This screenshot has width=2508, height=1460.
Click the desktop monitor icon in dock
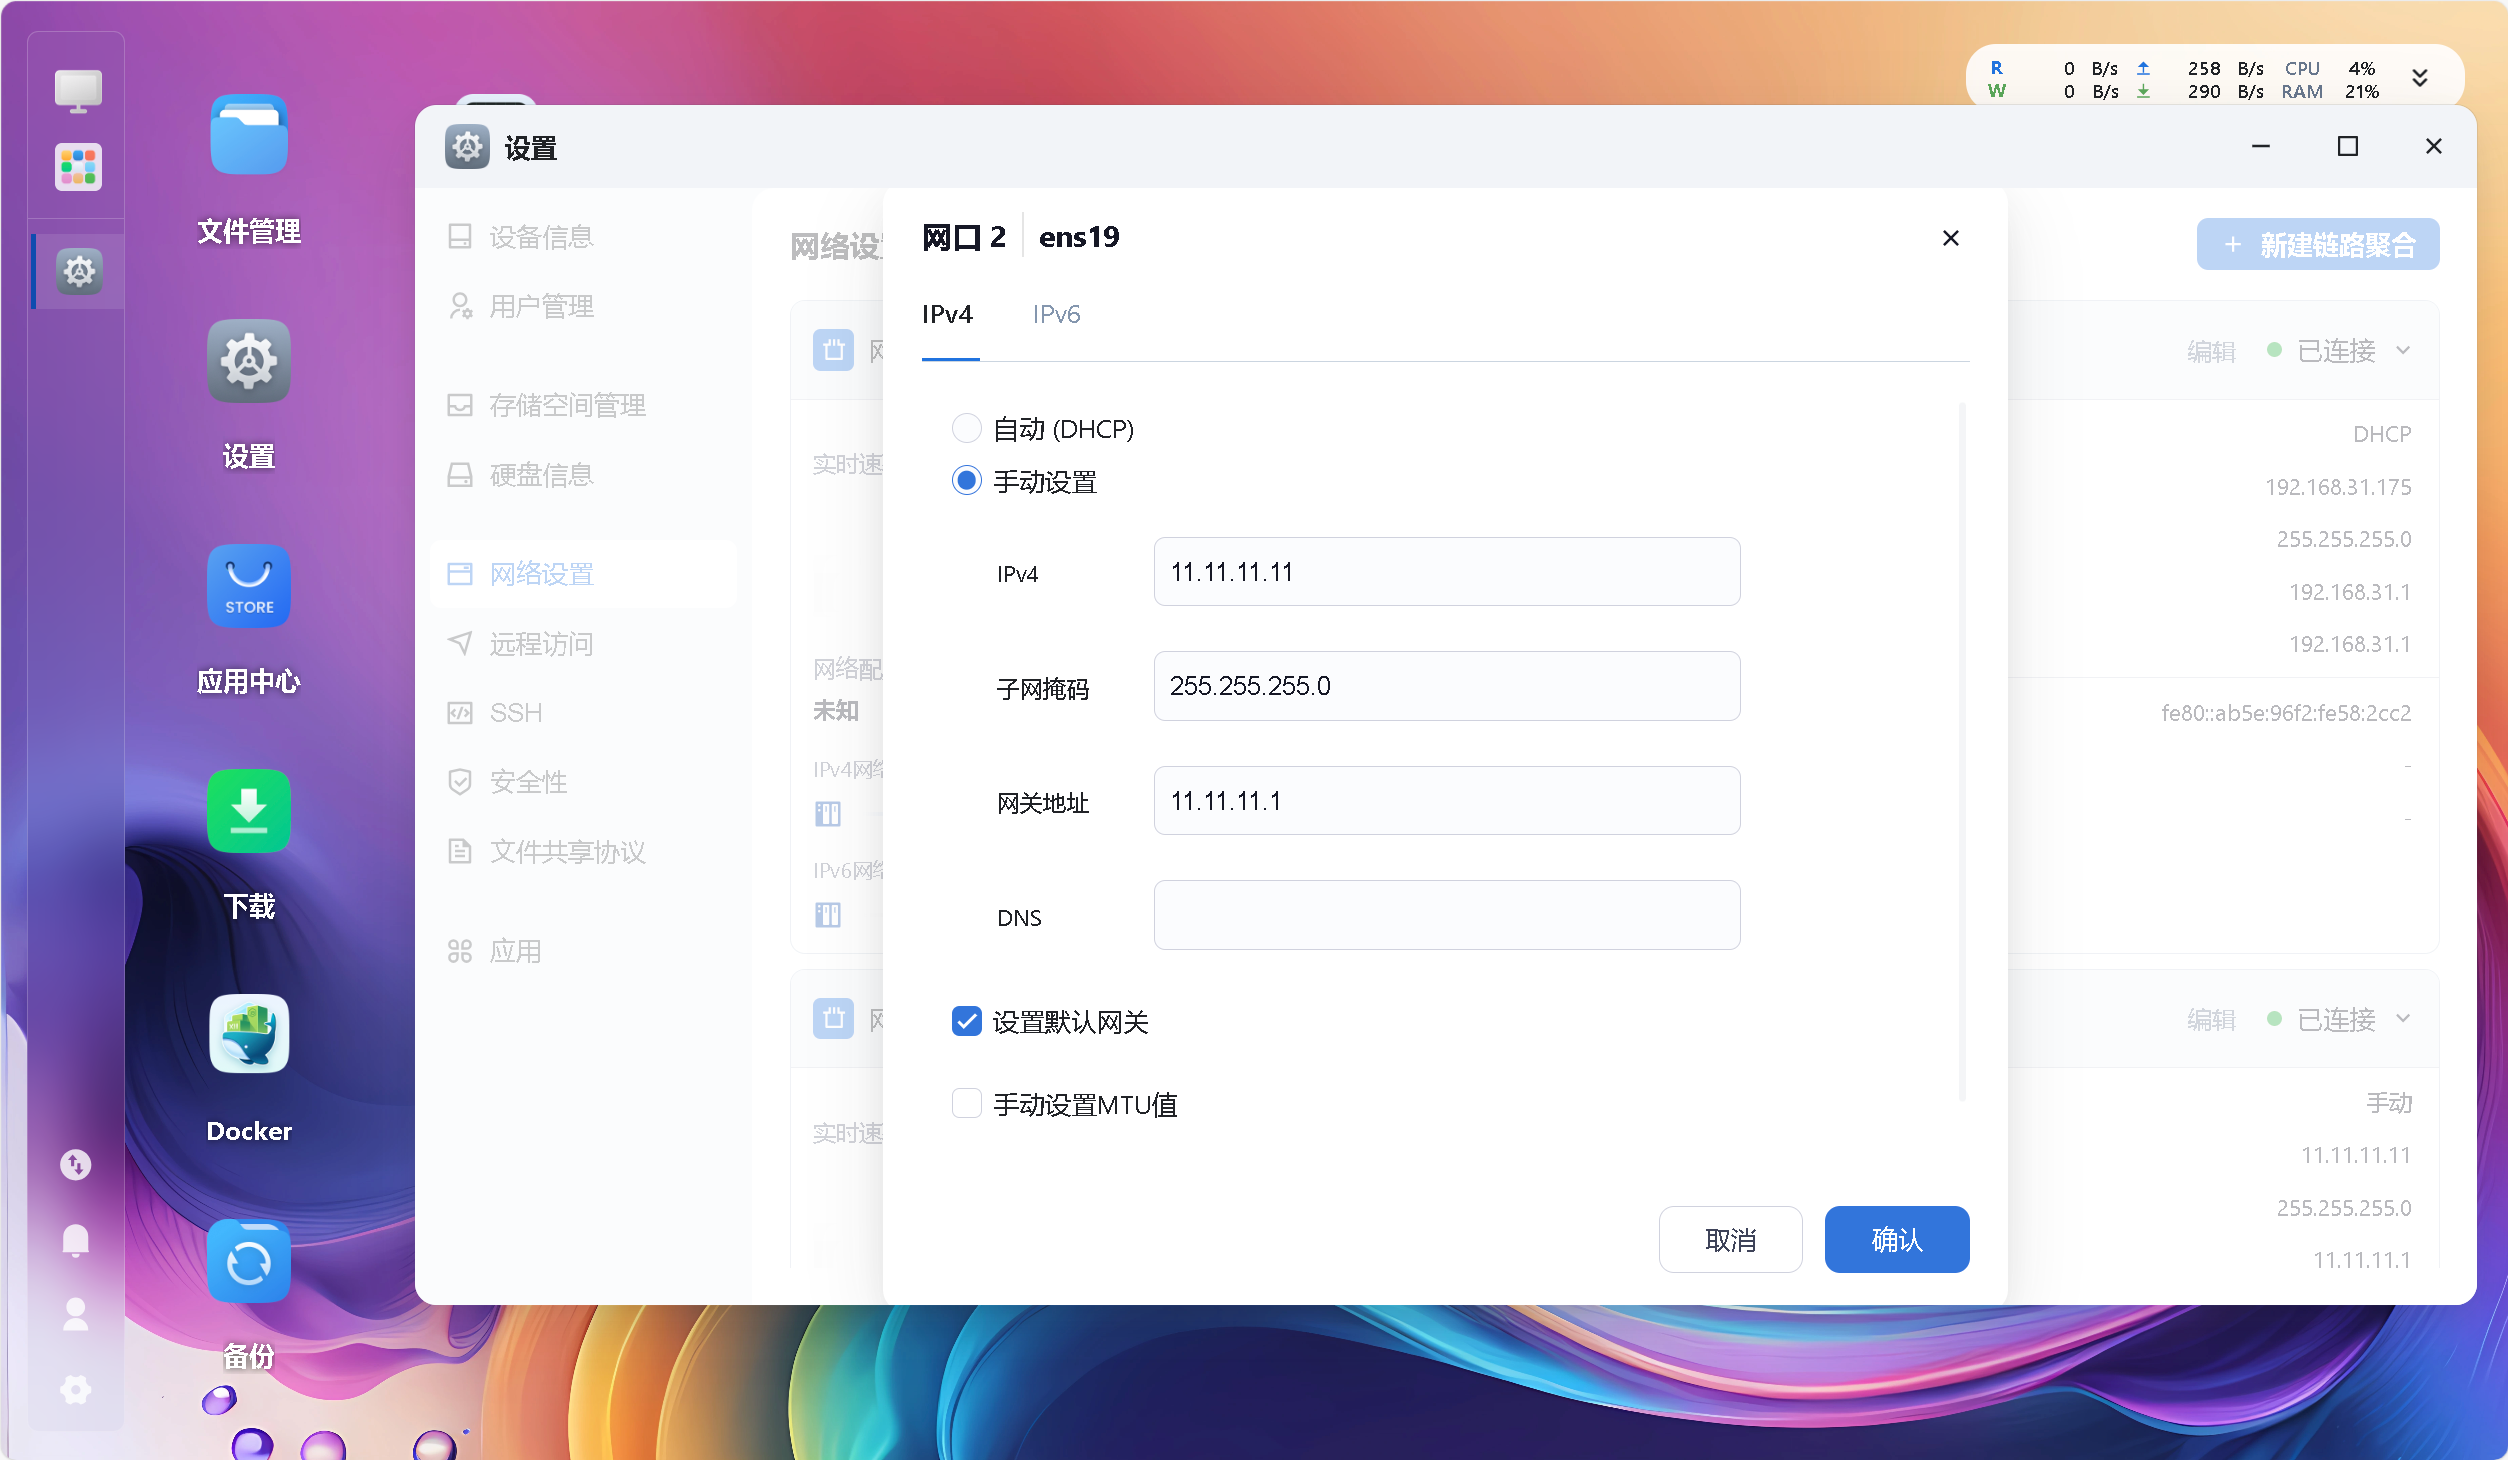[78, 91]
